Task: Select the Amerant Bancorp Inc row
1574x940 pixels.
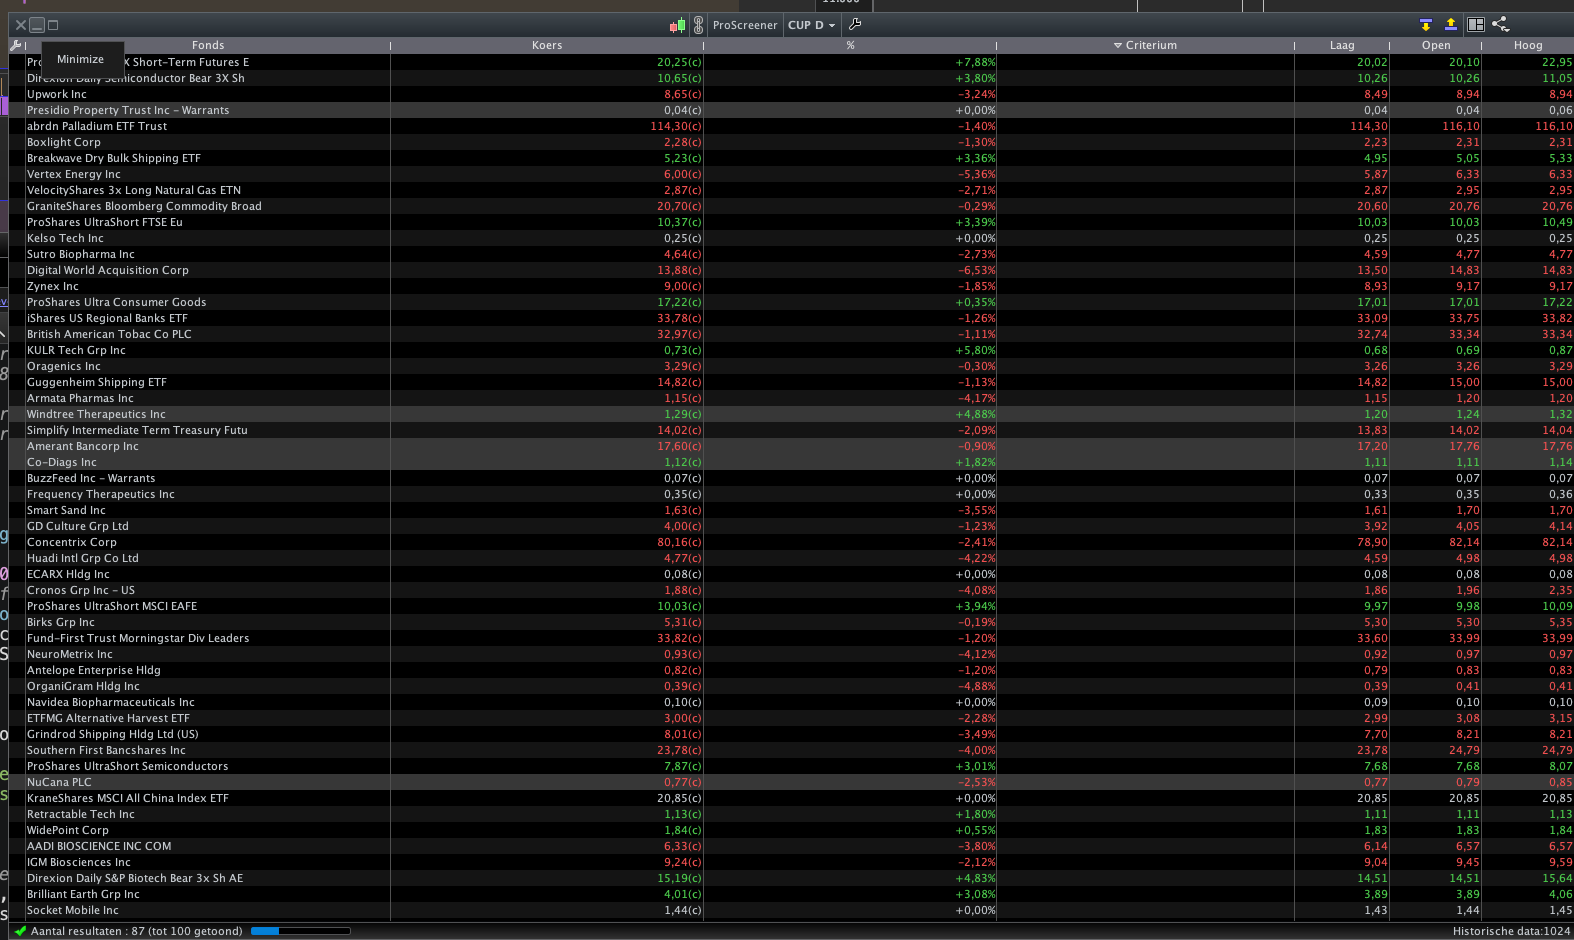Action: [x=792, y=446]
